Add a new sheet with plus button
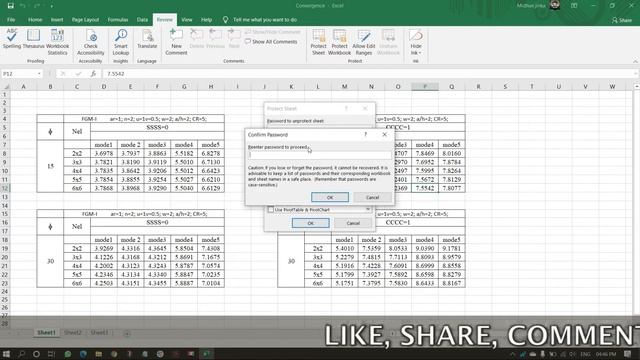The image size is (640, 360). [x=127, y=333]
